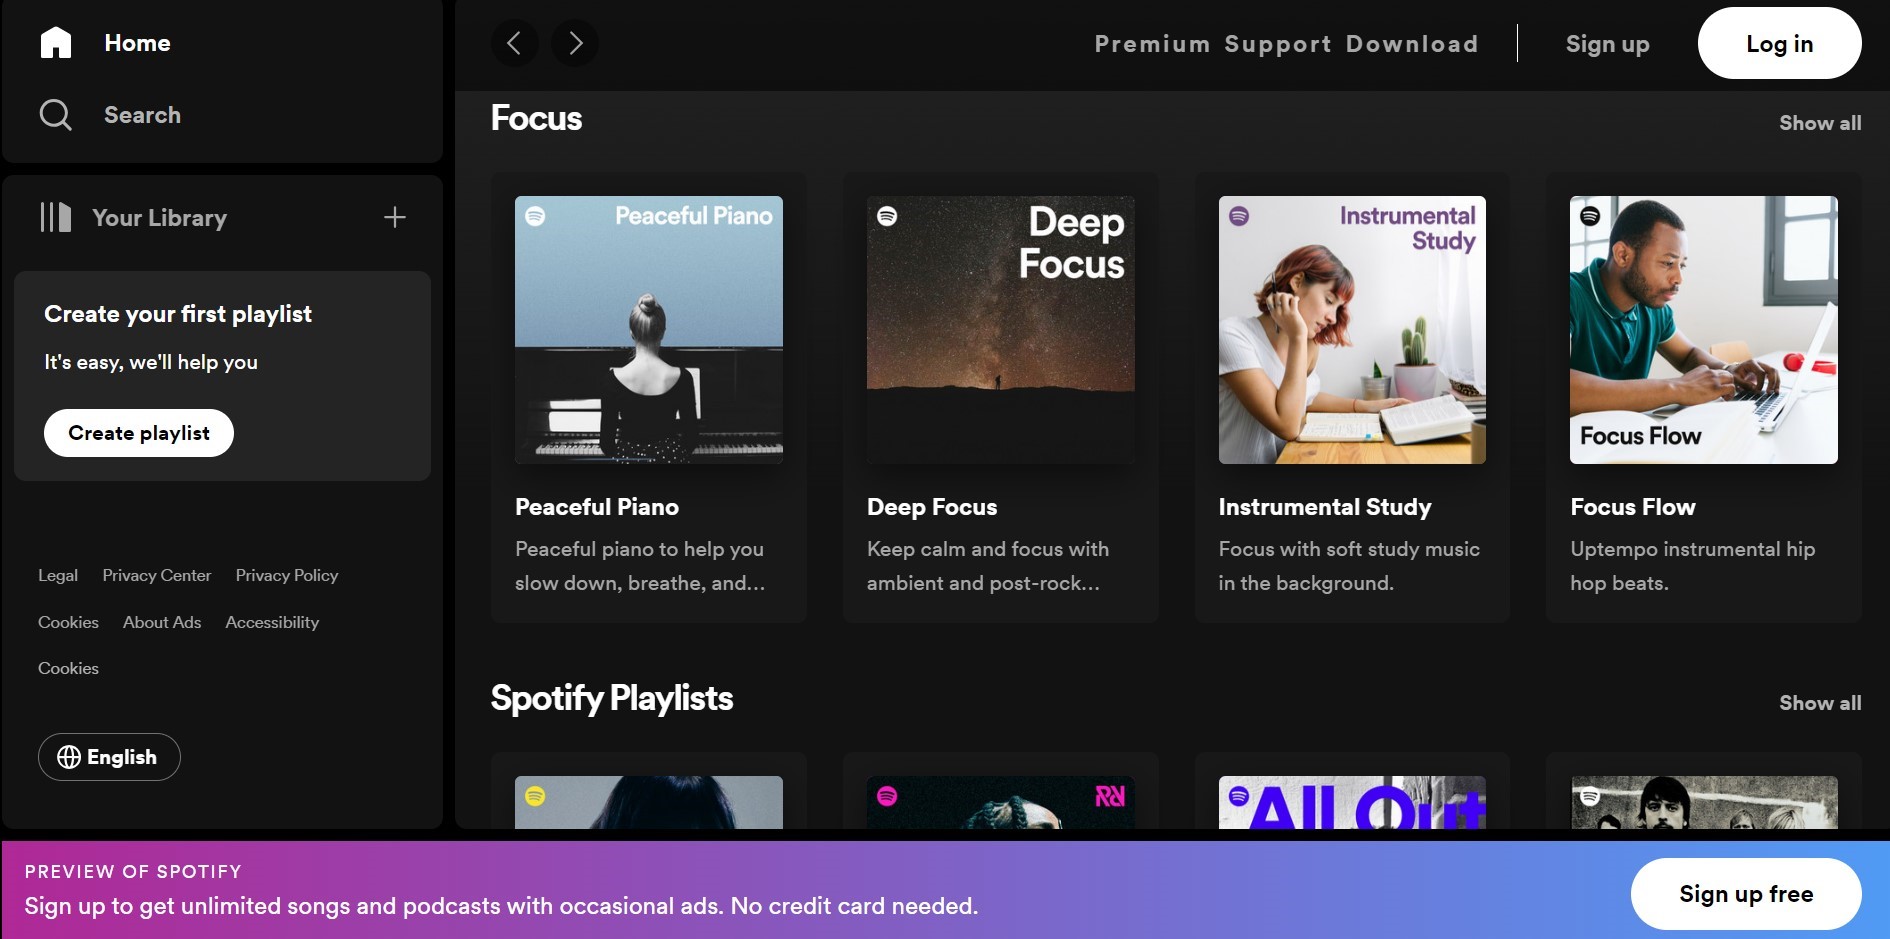Open the Instrumental Study playlist cover
The height and width of the screenshot is (939, 1890).
[1352, 330]
